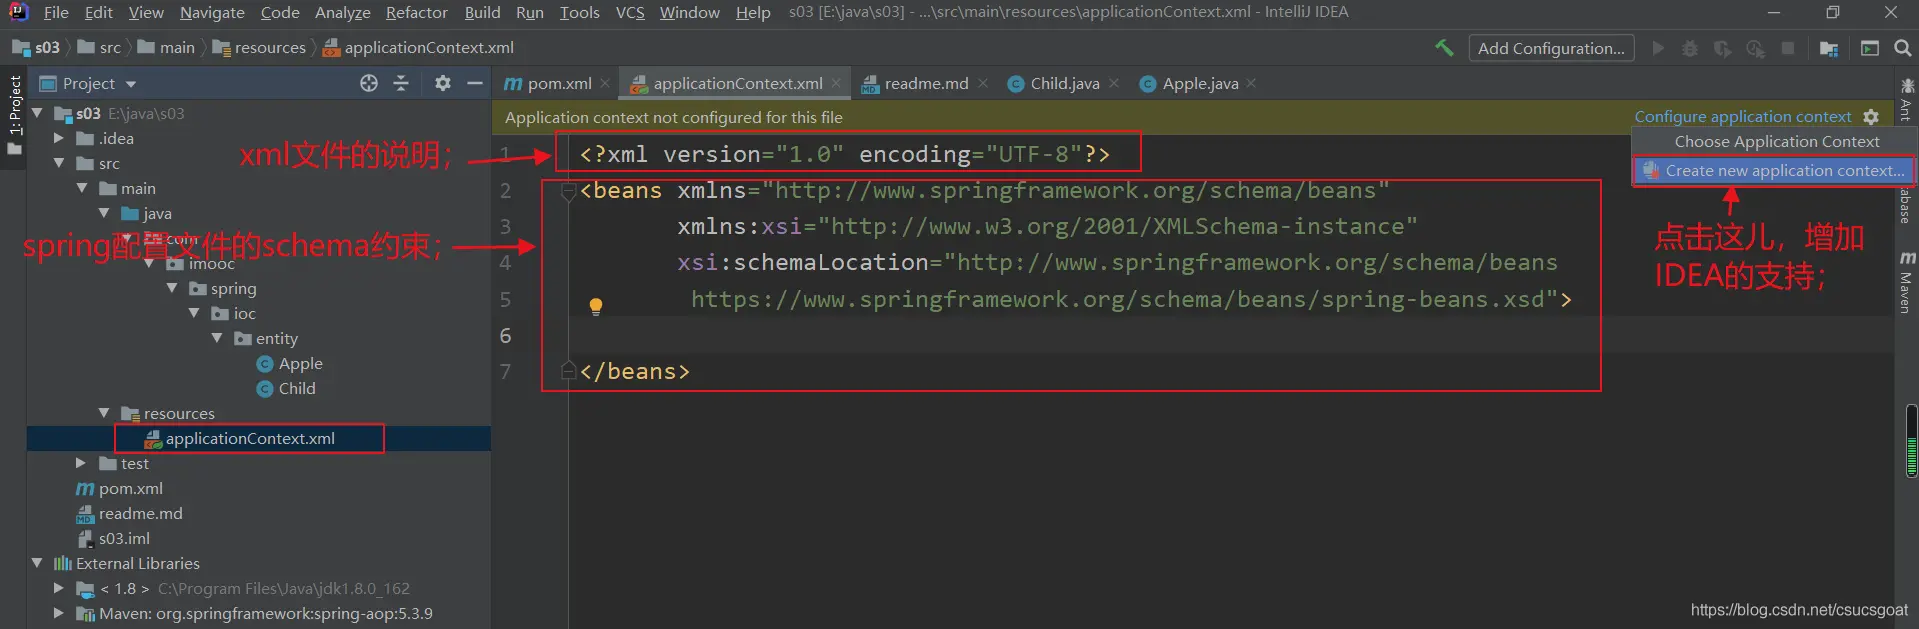
Task: Close the applicationContext.xml editor tab
Action: 836,83
